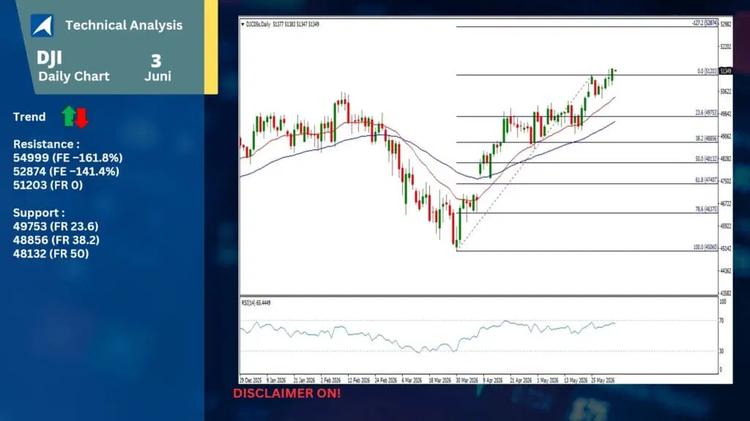Click the blue arrow logo icon

[x=42, y=25]
